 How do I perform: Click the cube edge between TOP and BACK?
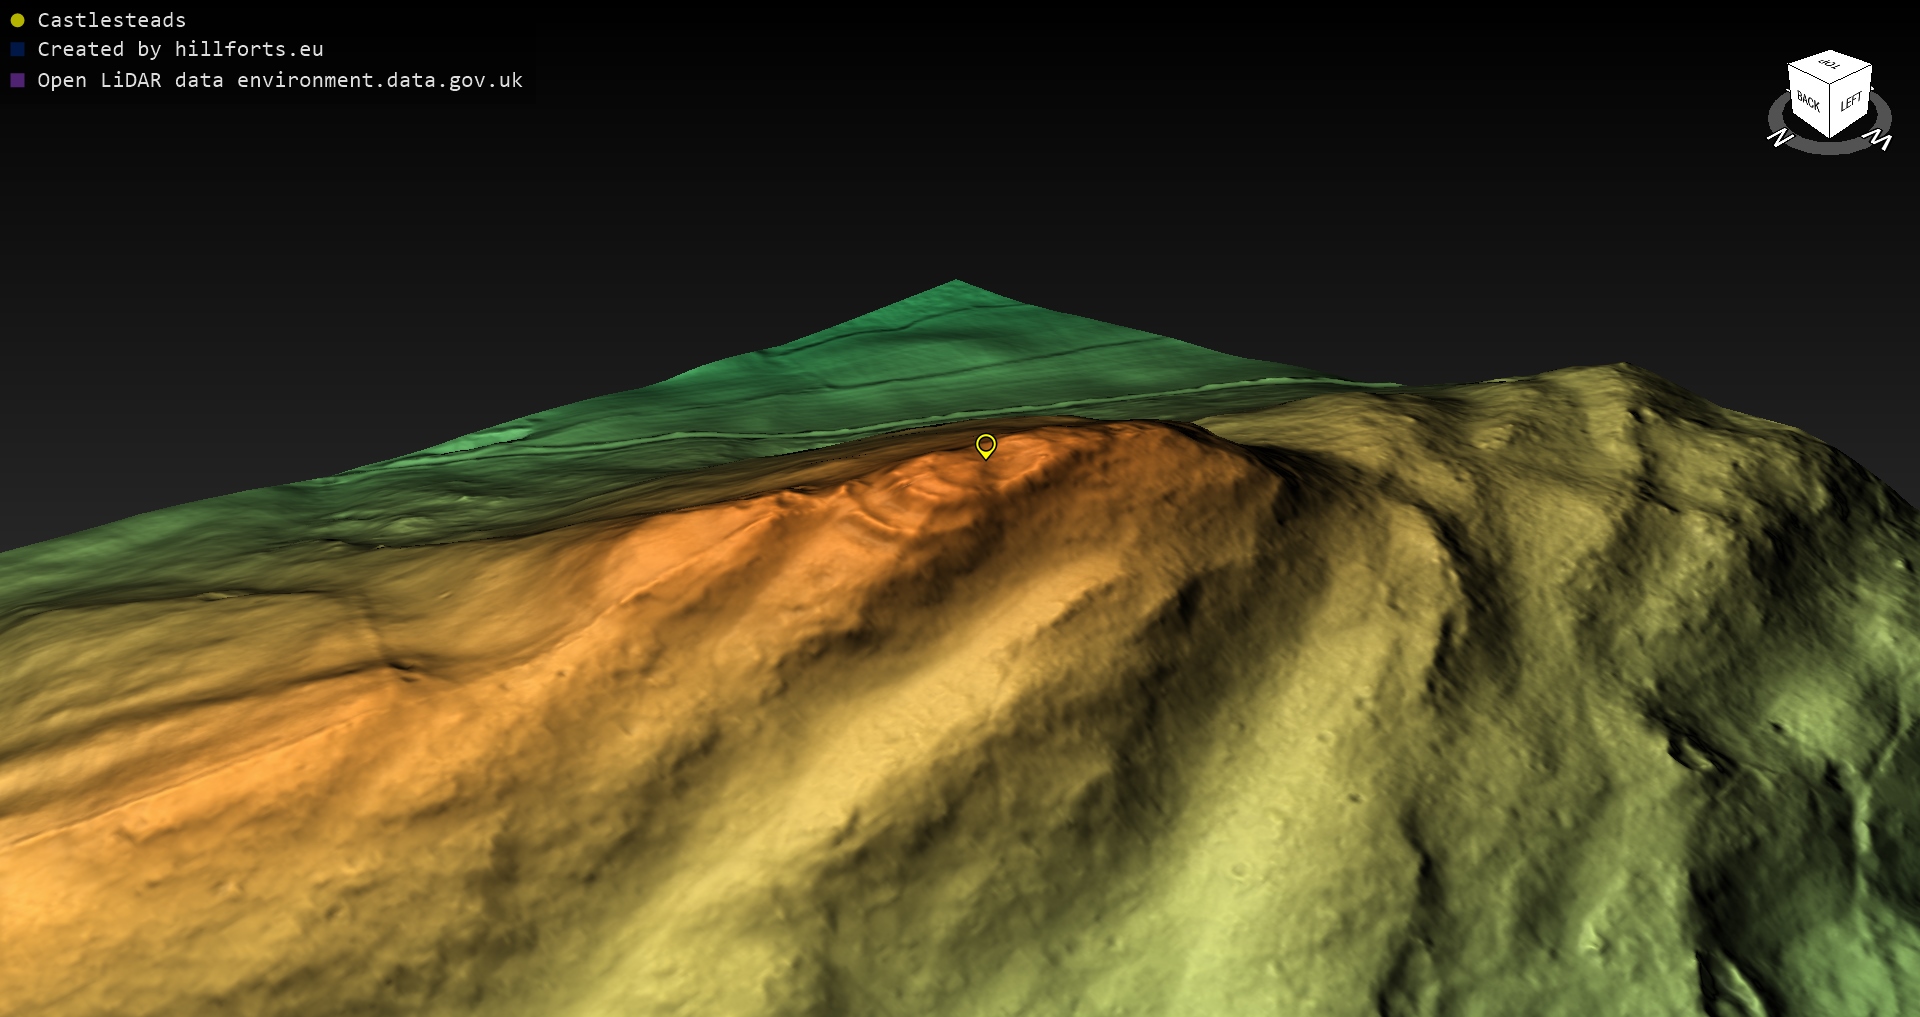[x=1808, y=75]
